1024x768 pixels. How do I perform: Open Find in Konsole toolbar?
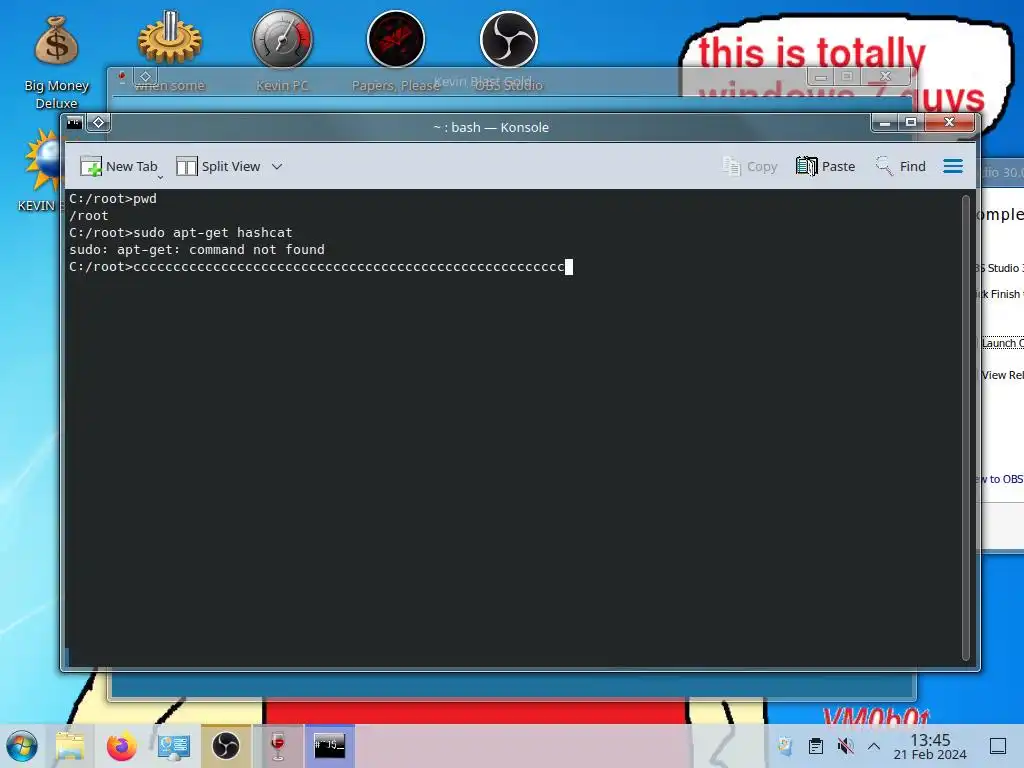901,167
